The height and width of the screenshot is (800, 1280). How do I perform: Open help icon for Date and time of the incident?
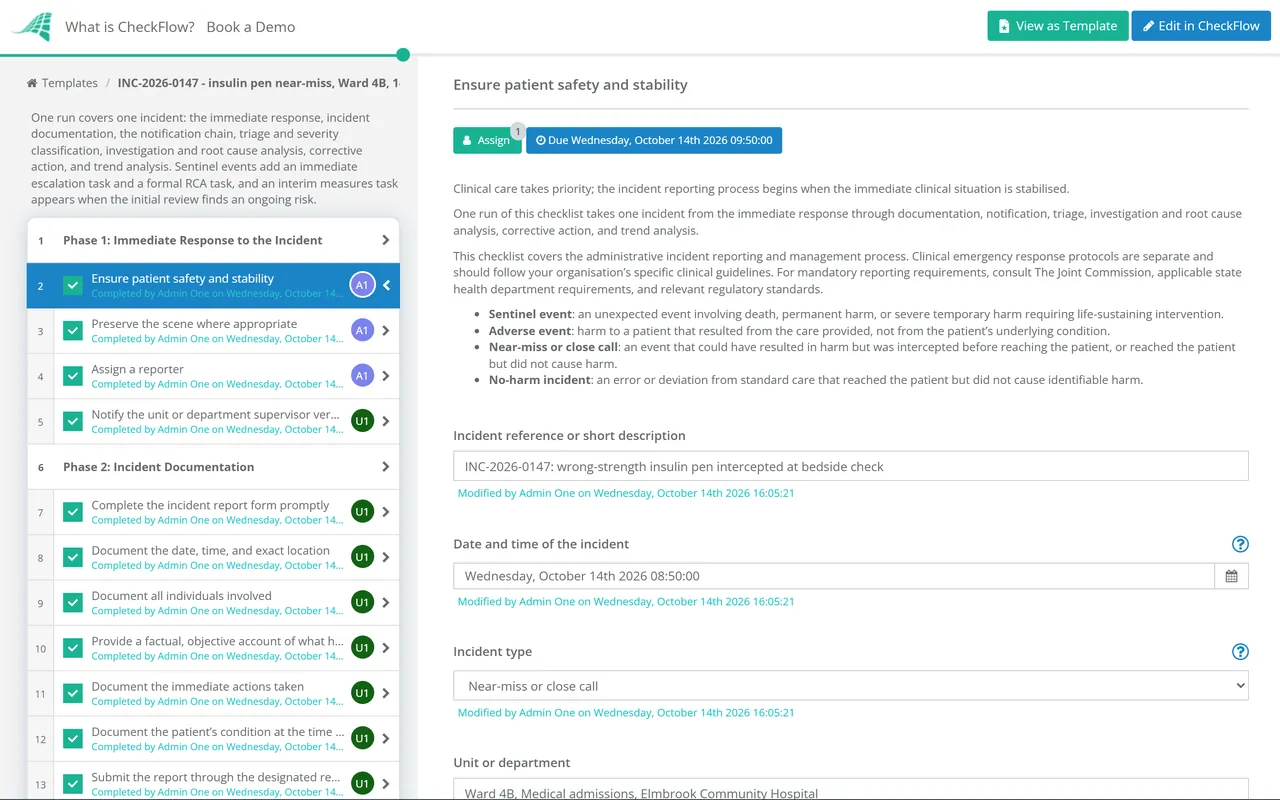click(x=1240, y=544)
